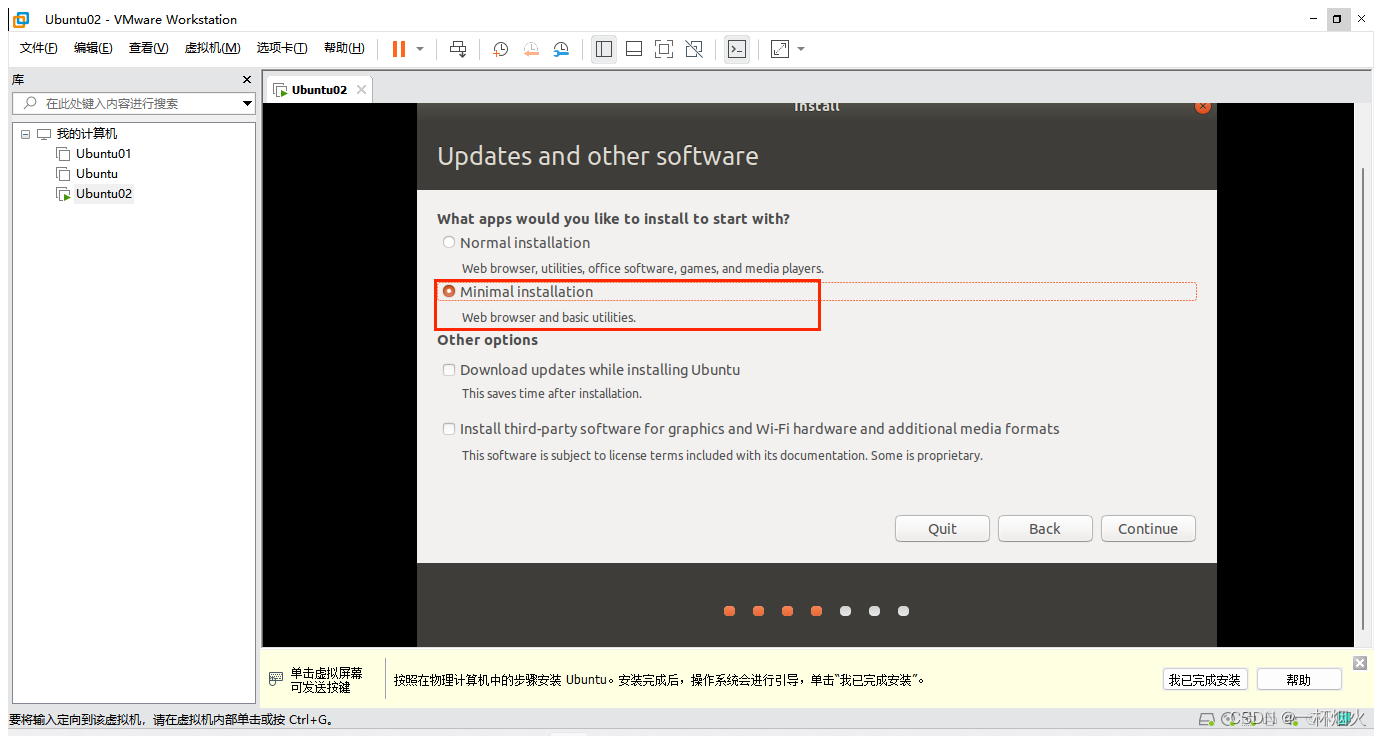Toggle the library sidebar view icon
The image size is (1382, 736).
604,49
